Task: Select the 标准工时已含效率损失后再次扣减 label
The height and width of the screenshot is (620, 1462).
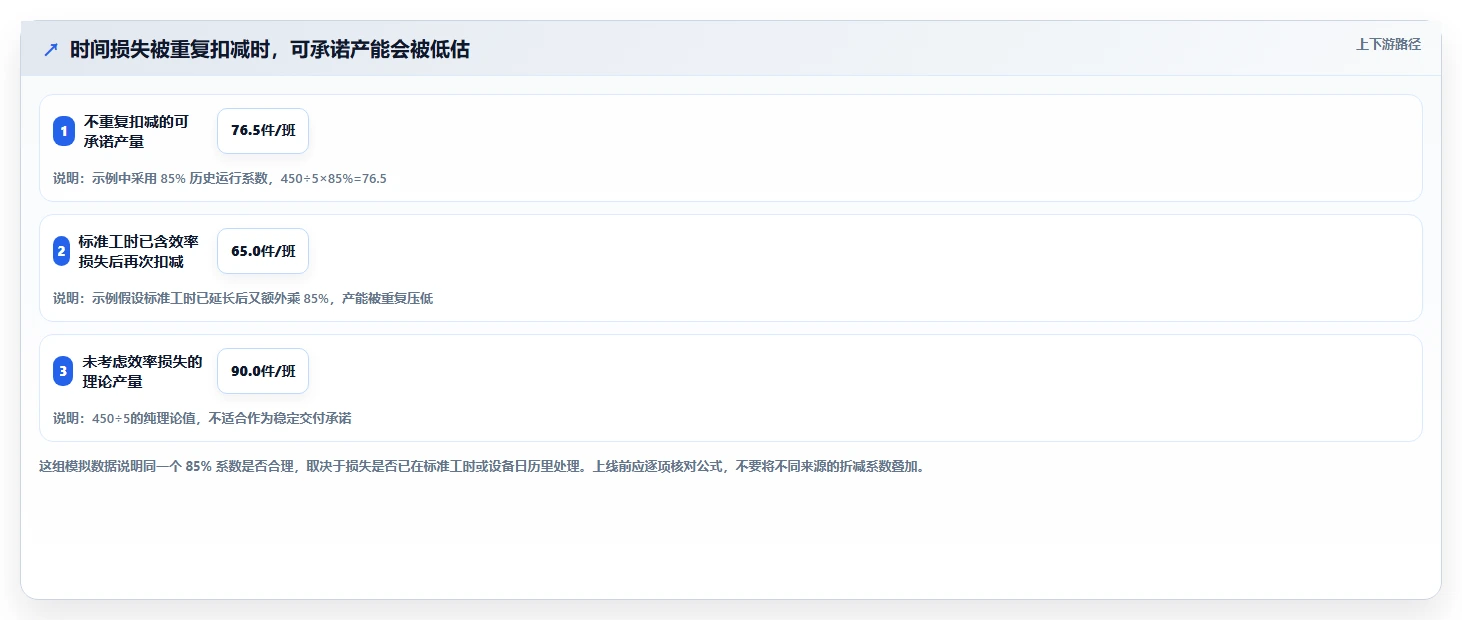Action: click(x=139, y=251)
